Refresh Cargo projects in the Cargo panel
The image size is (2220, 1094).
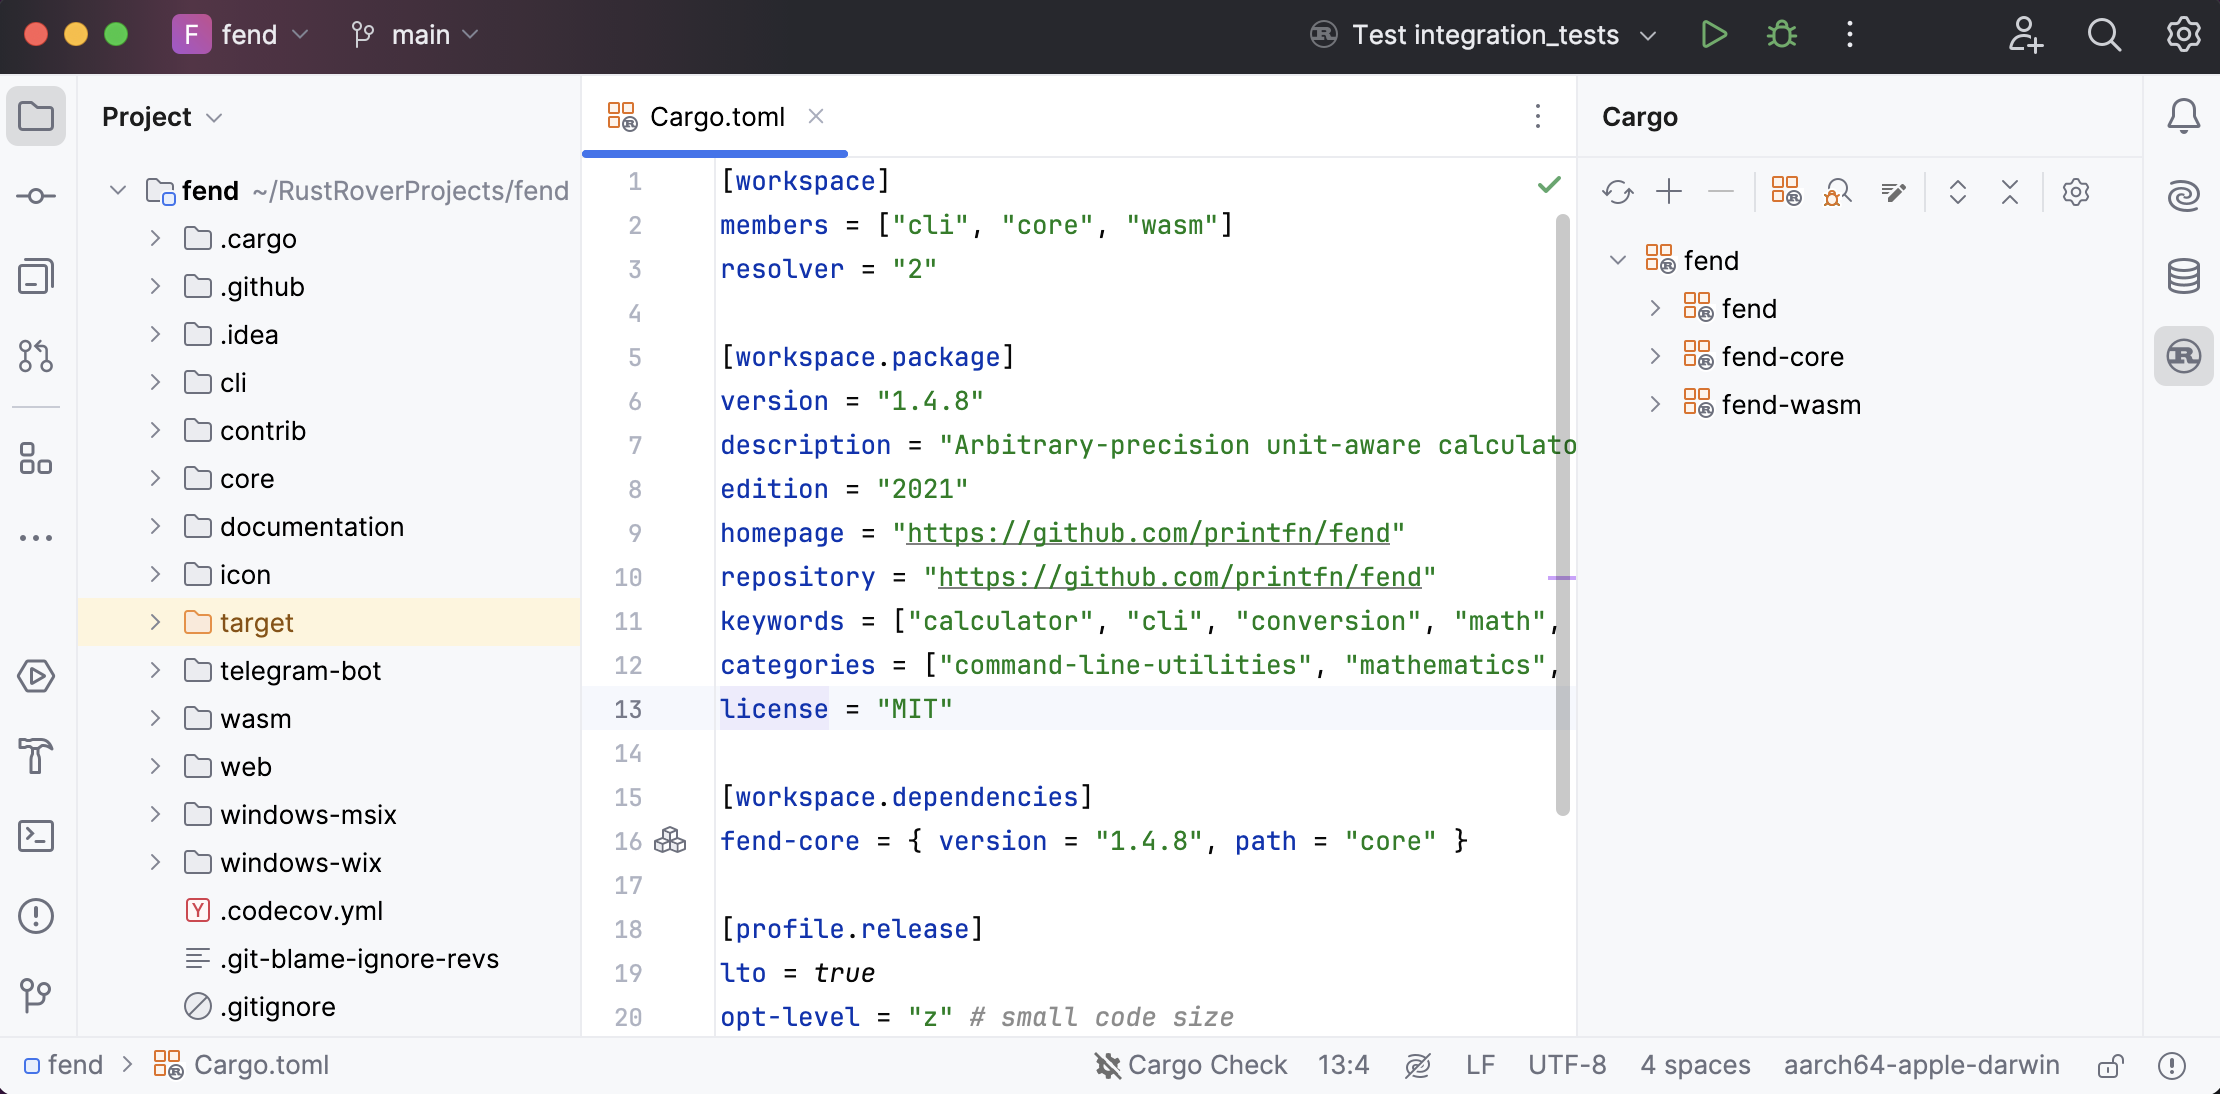point(1617,192)
